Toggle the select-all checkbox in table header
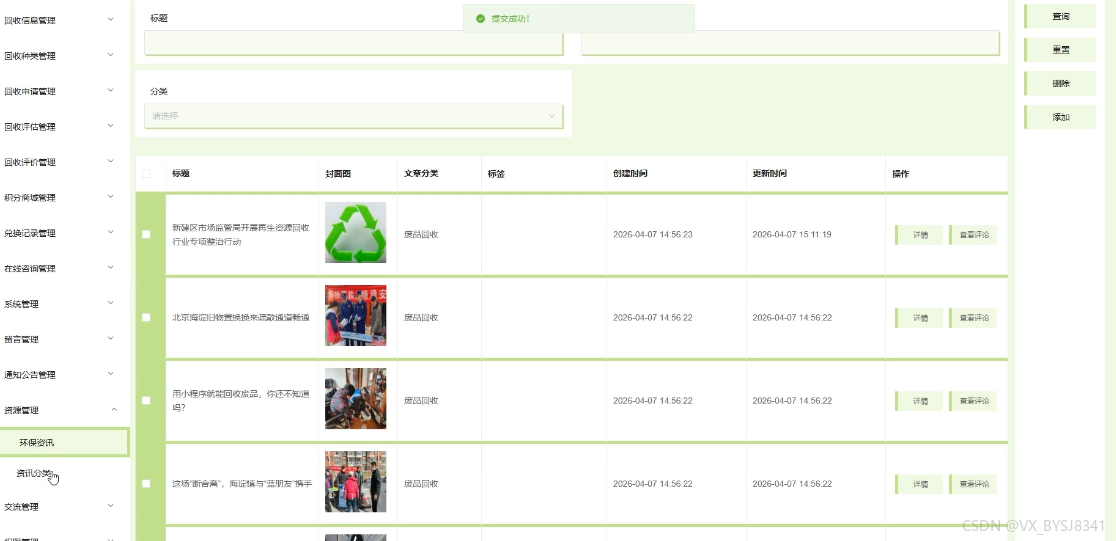The height and width of the screenshot is (541, 1116). click(x=147, y=174)
